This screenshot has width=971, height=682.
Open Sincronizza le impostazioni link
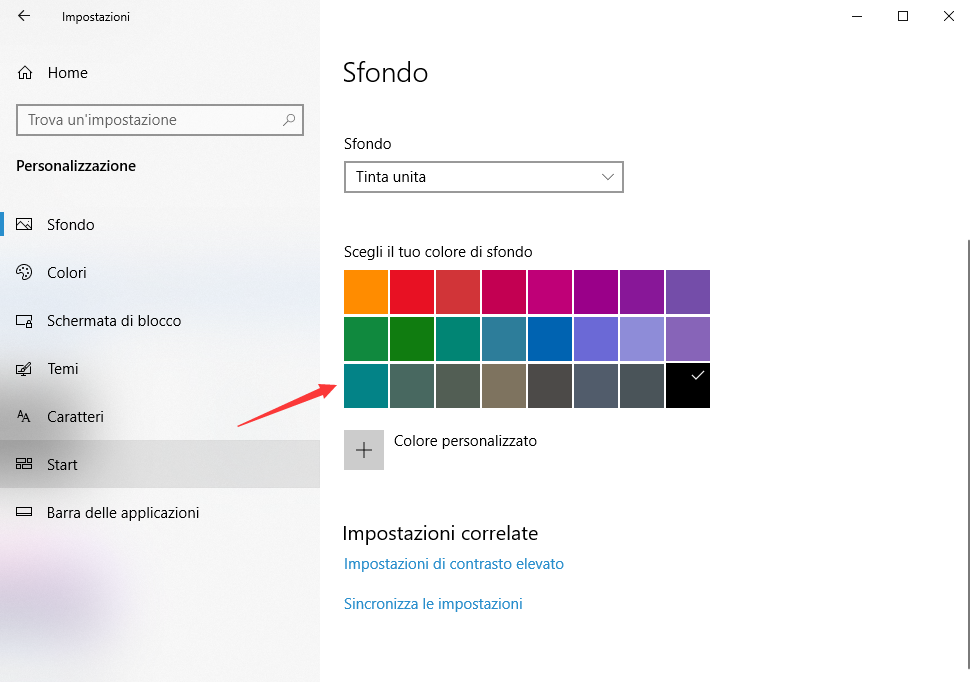tap(433, 603)
